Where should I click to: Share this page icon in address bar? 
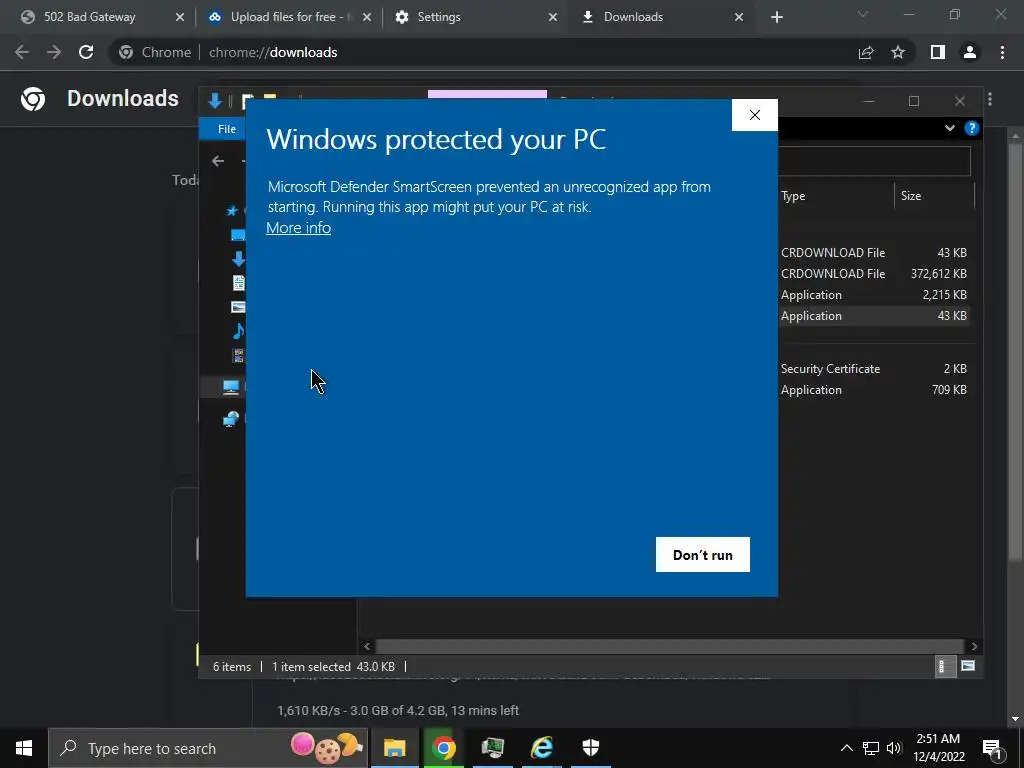(x=866, y=52)
